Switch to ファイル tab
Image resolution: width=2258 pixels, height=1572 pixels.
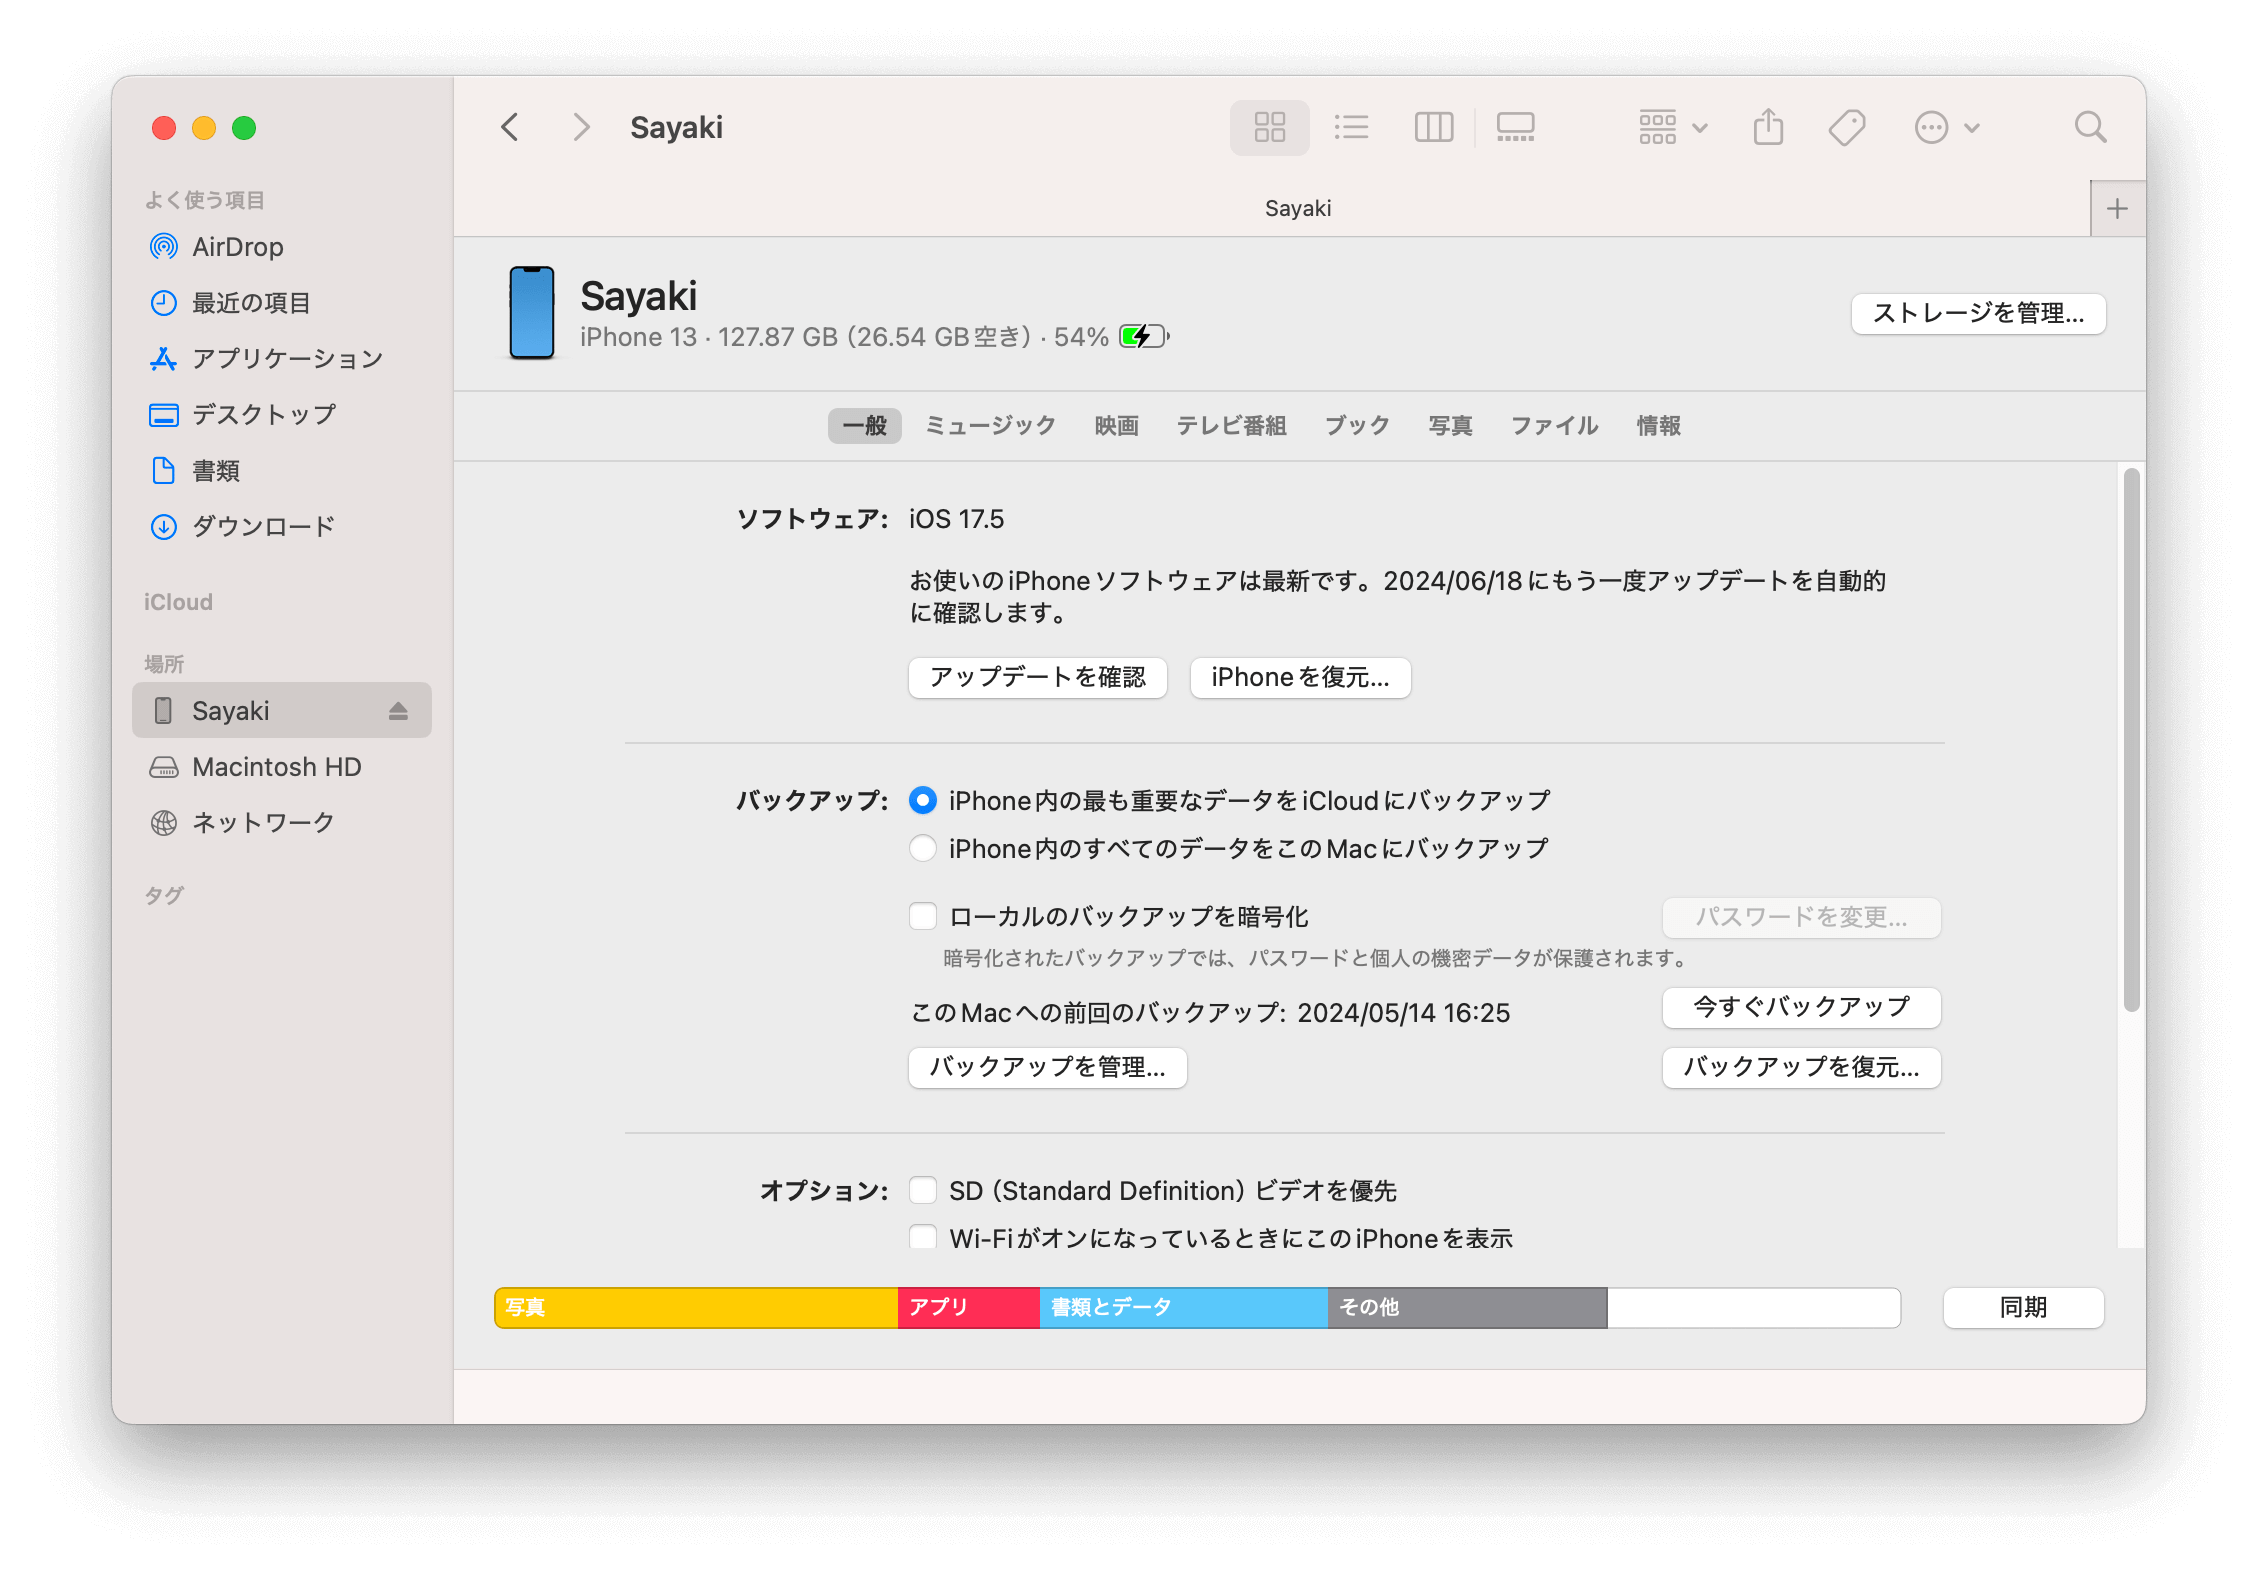pos(1554,426)
